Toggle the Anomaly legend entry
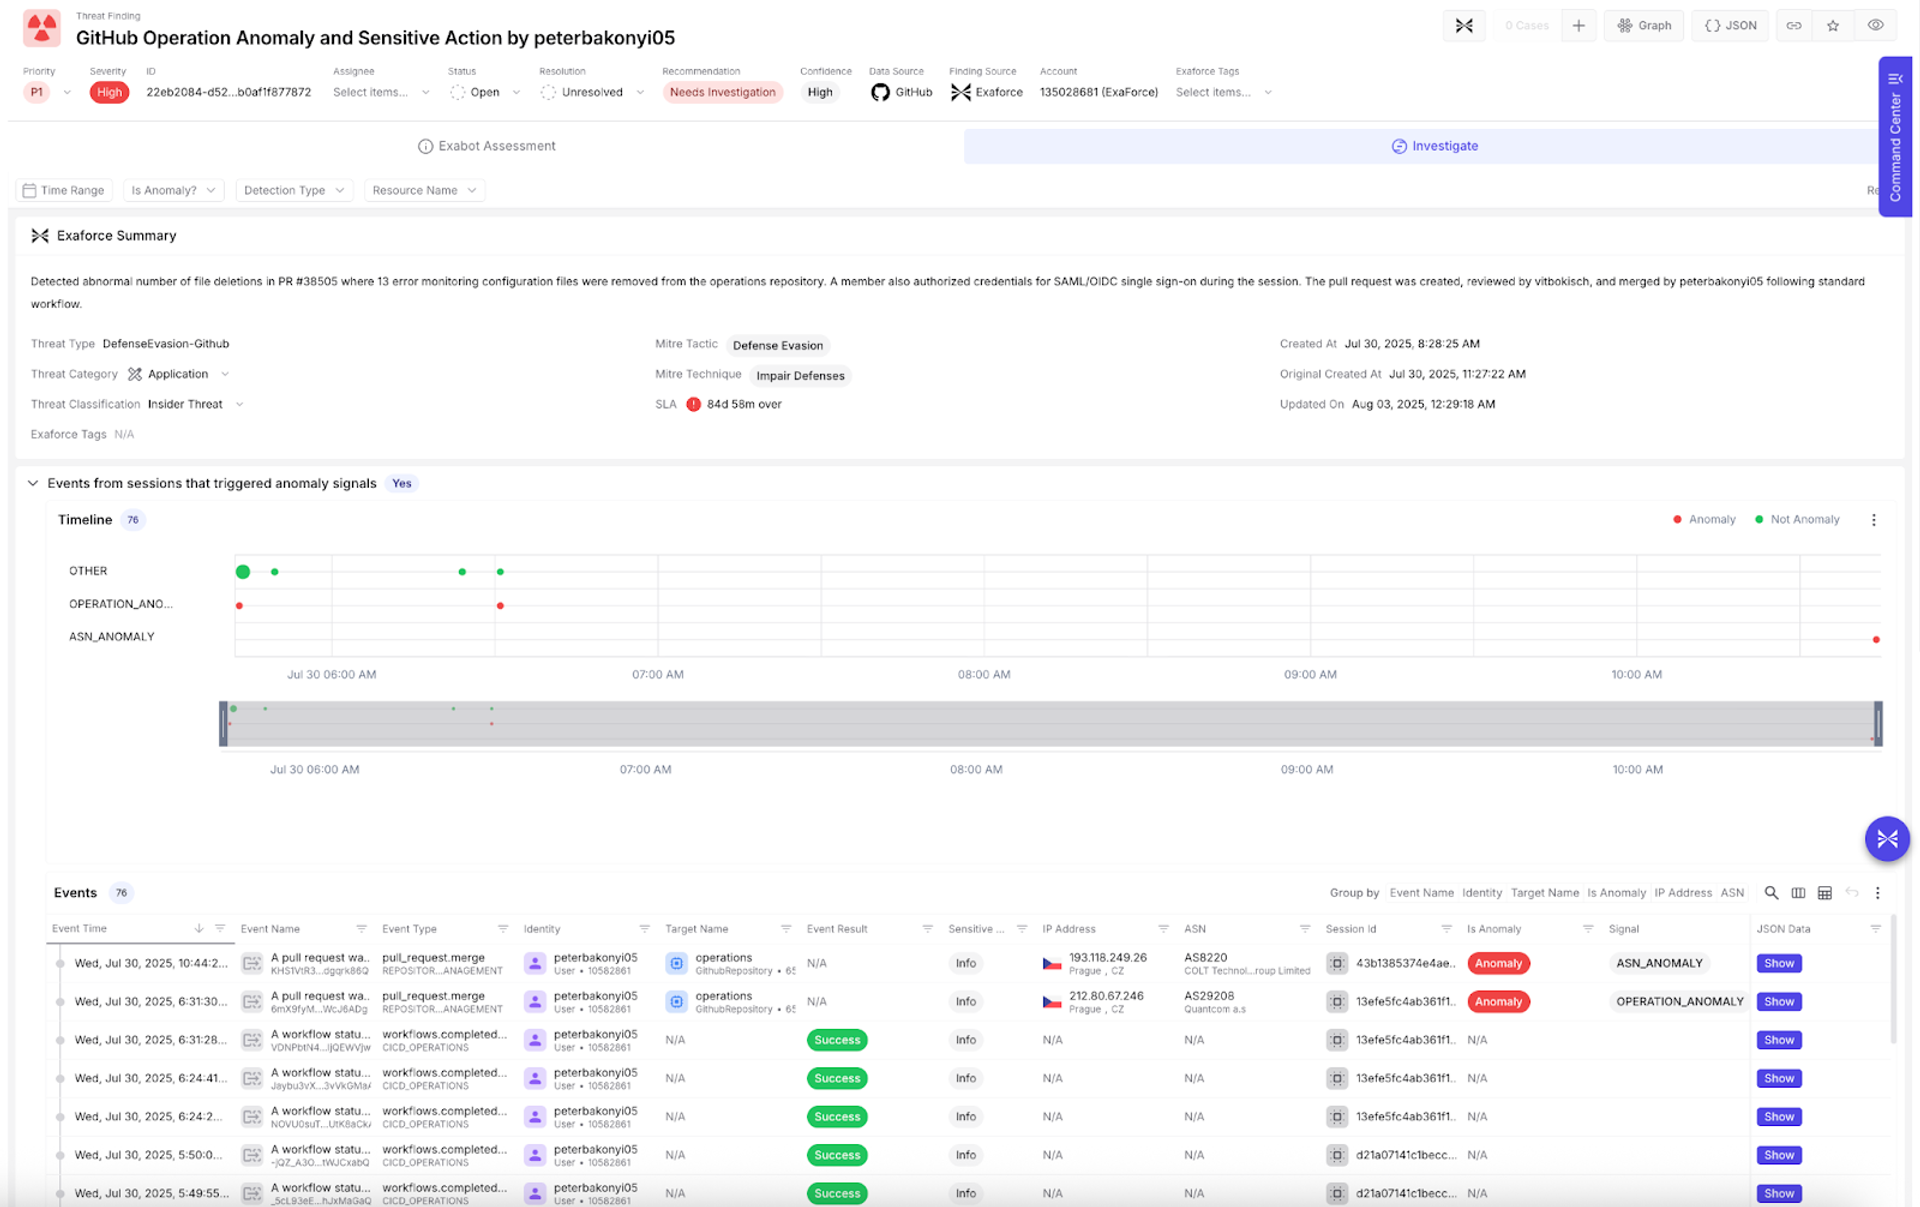1920x1207 pixels. (x=1704, y=520)
